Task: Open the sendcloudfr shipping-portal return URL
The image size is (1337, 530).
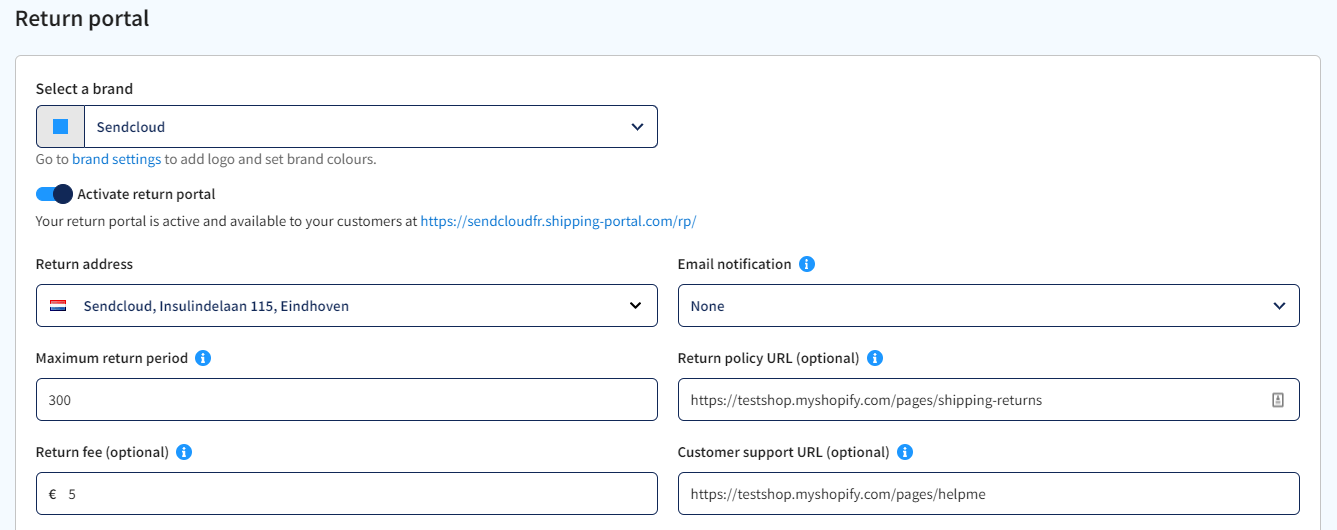Action: pyautogui.click(x=558, y=221)
